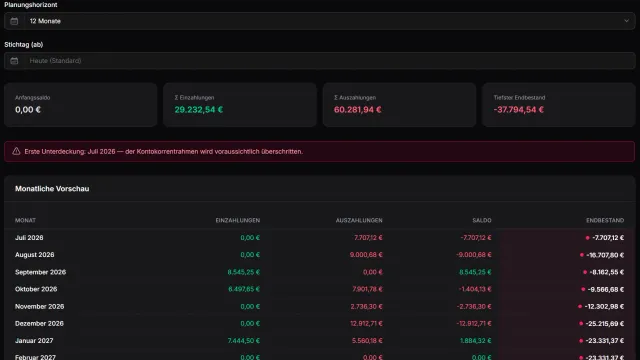Screen dimensions: 640x360
Task: Select the Anfangssaldo 0,00 € value
Action: (x=28, y=110)
